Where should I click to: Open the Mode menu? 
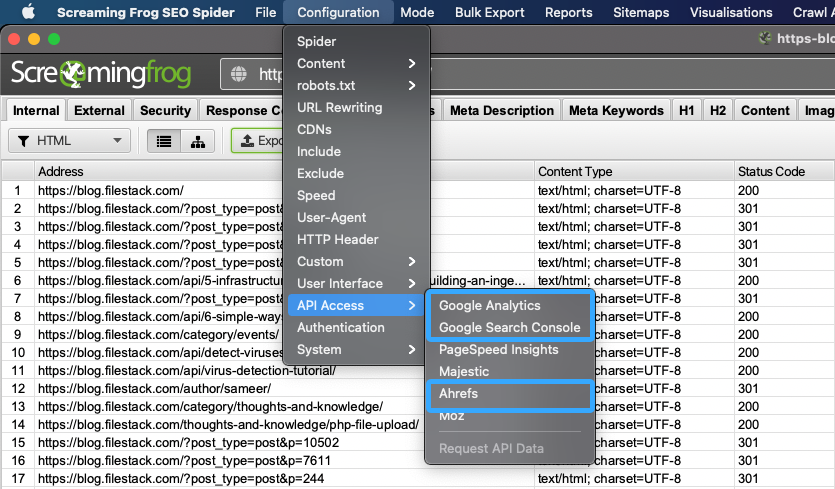click(x=417, y=12)
